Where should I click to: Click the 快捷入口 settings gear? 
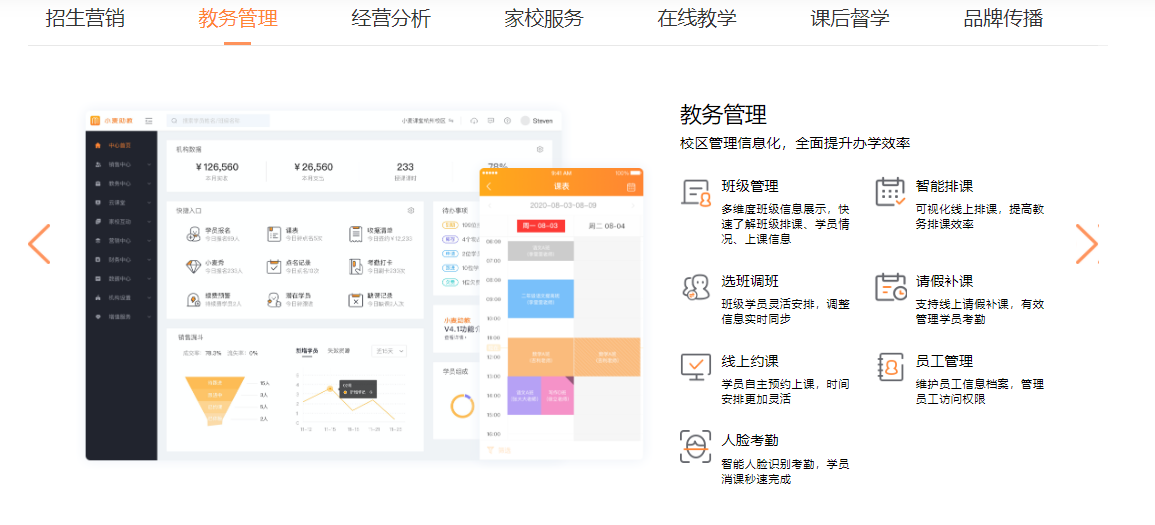click(x=411, y=211)
